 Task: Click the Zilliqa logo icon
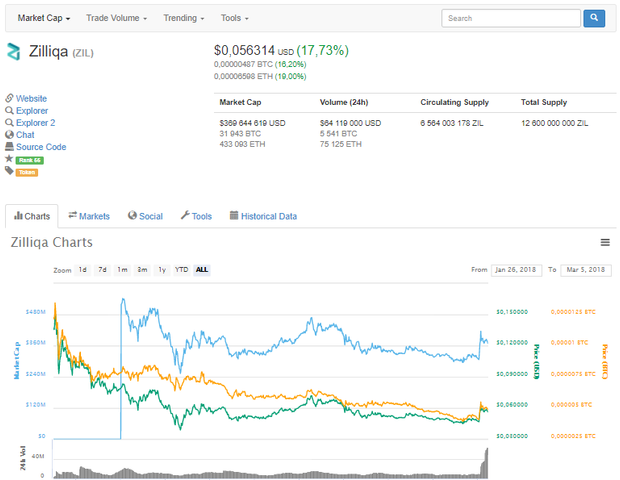pos(13,51)
